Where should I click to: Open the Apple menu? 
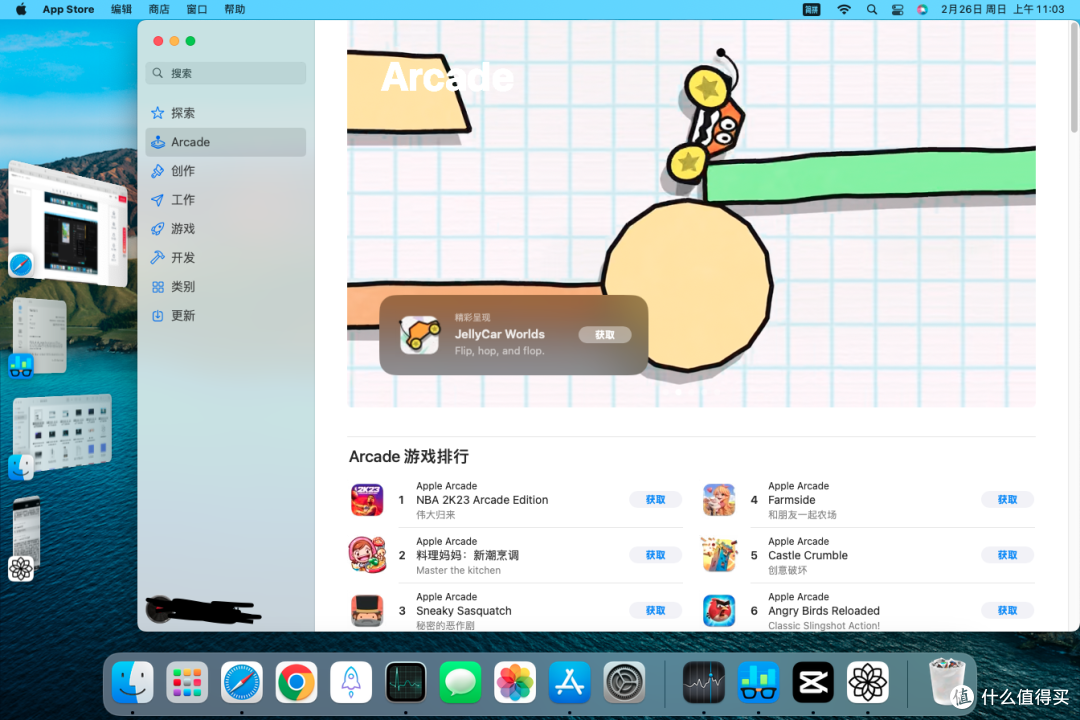click(21, 10)
